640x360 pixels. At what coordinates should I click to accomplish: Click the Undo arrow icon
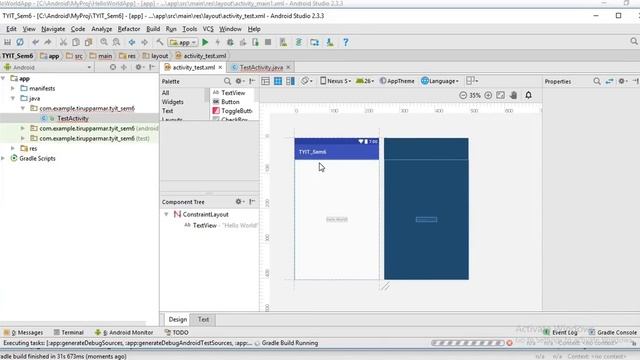[x=36, y=42]
